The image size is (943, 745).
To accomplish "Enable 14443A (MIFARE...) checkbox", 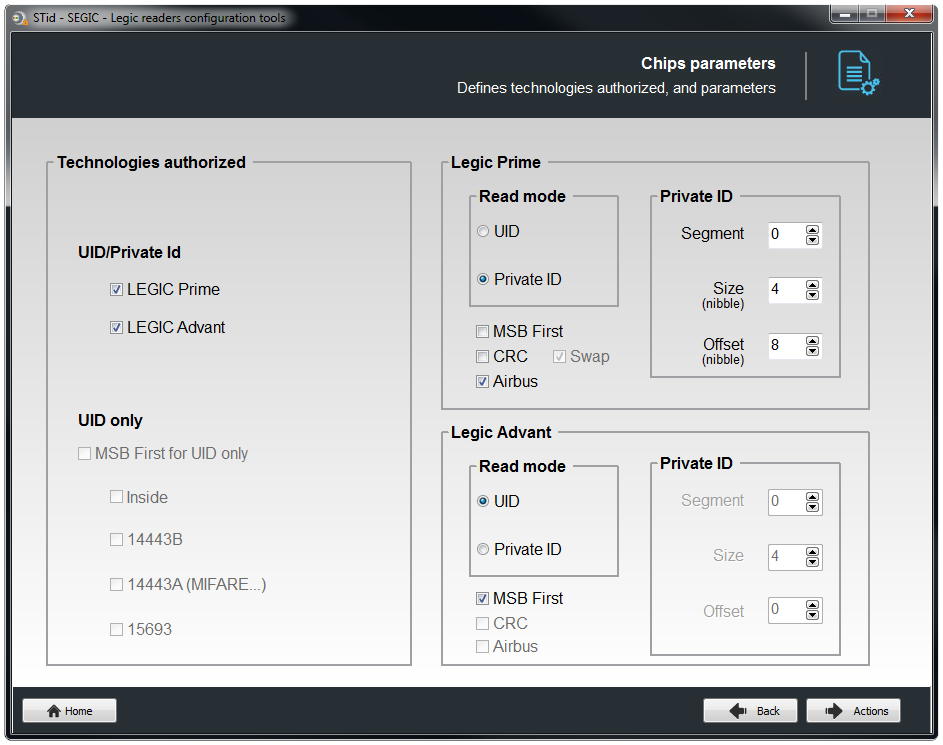I will (x=116, y=584).
